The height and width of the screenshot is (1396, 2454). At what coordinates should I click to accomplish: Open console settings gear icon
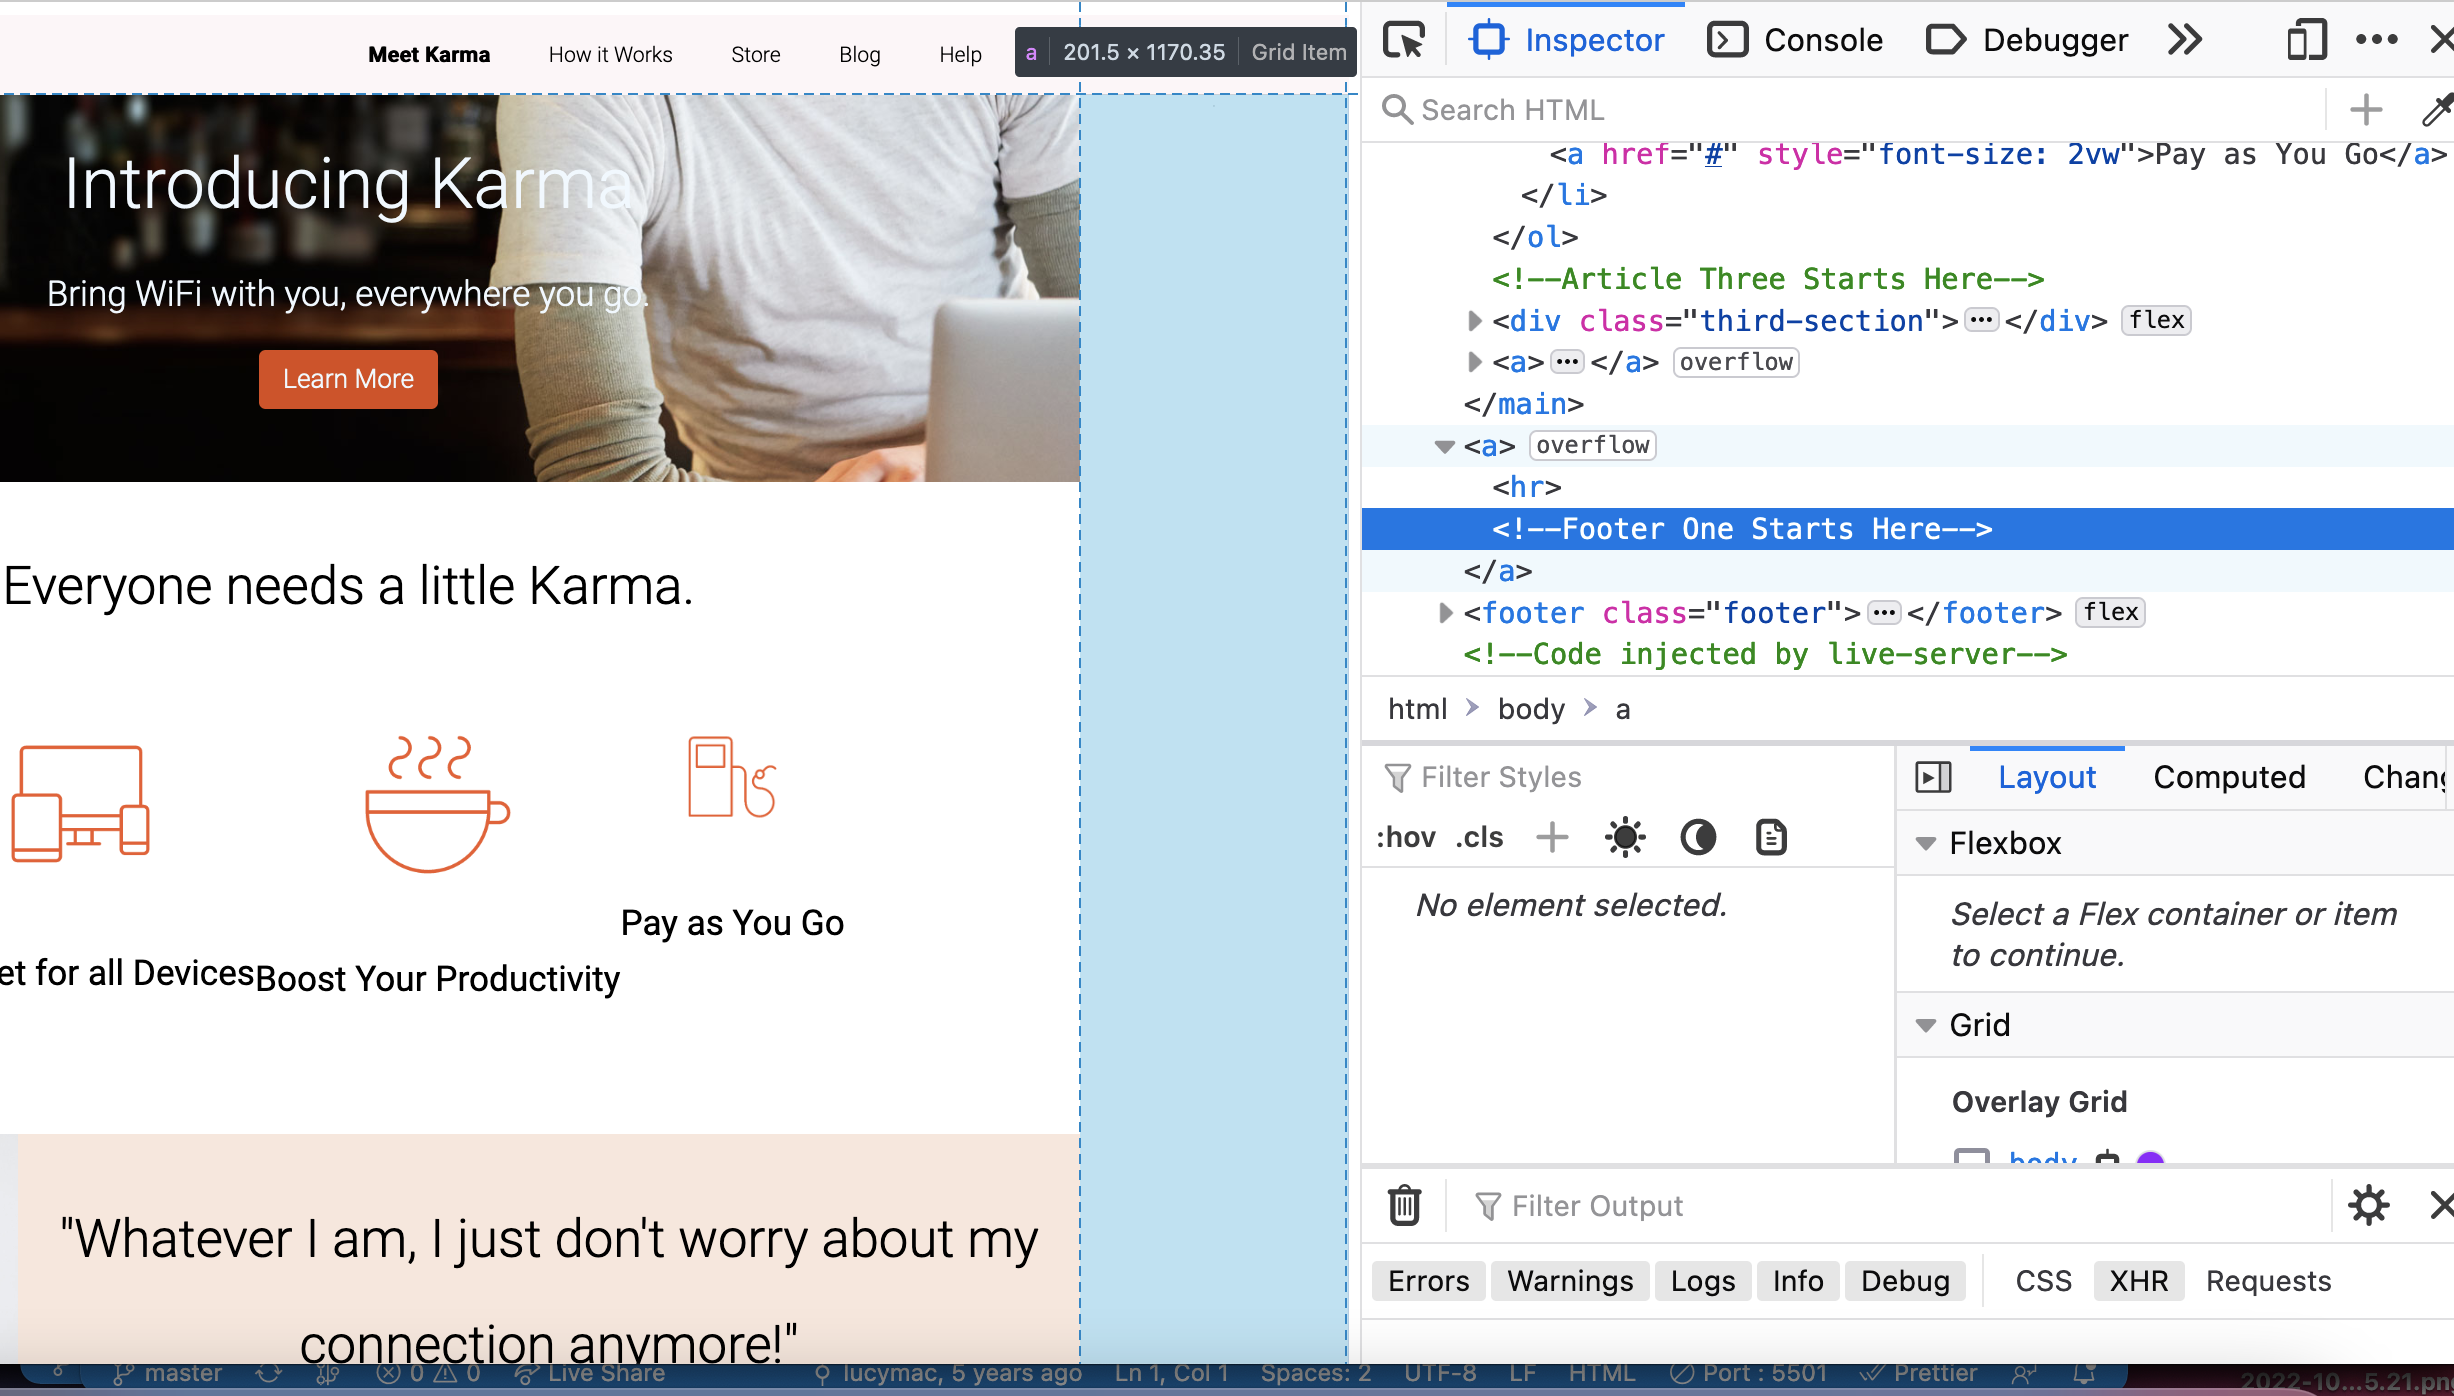point(2369,1205)
